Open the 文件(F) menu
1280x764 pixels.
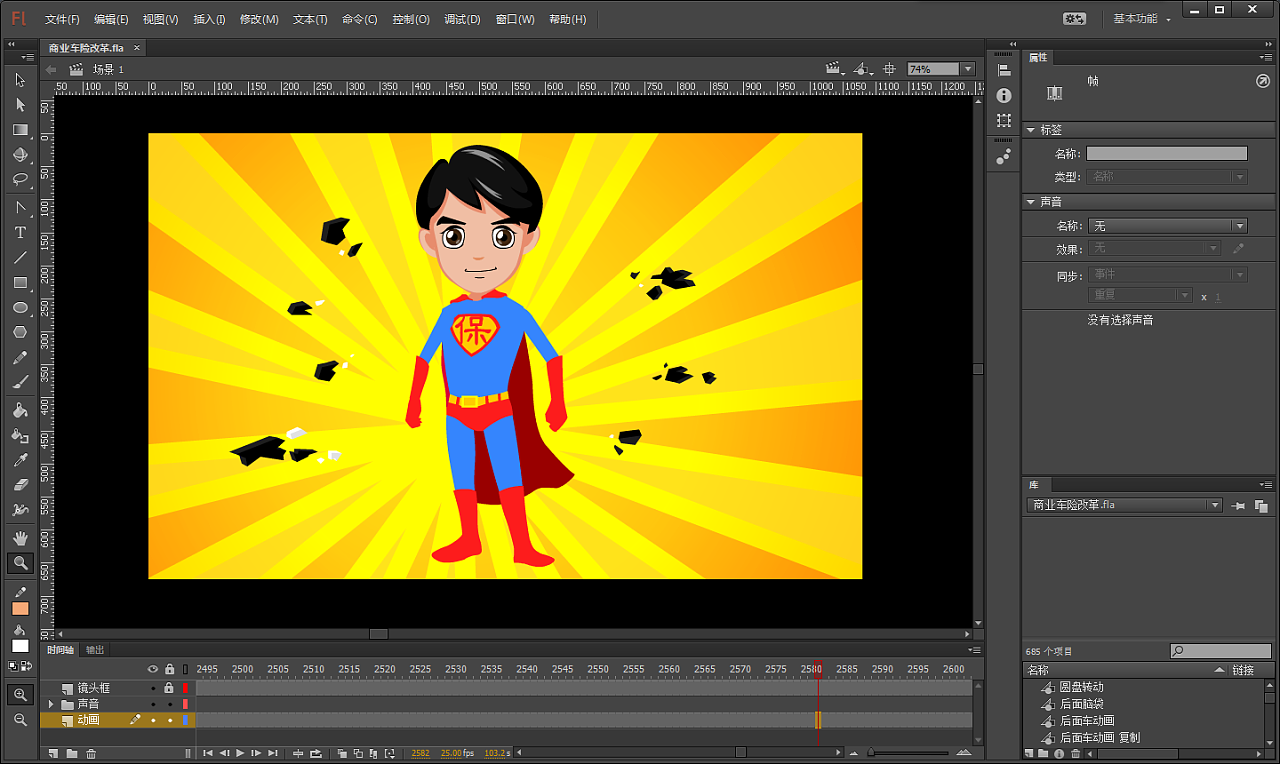(x=62, y=19)
